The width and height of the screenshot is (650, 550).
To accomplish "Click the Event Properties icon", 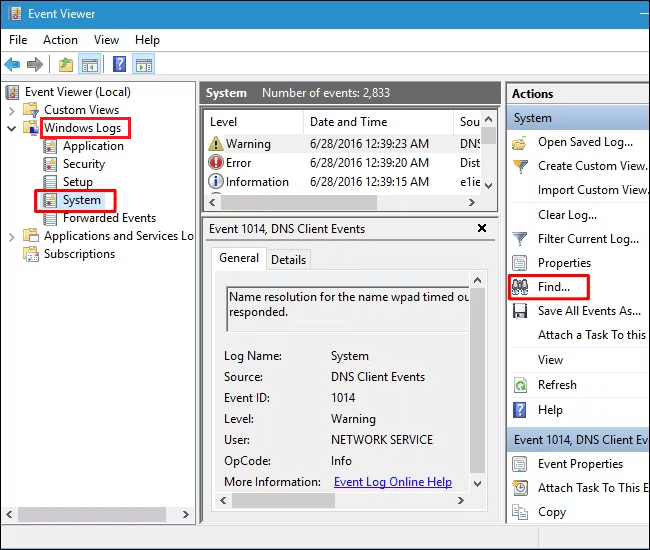I will tap(520, 464).
